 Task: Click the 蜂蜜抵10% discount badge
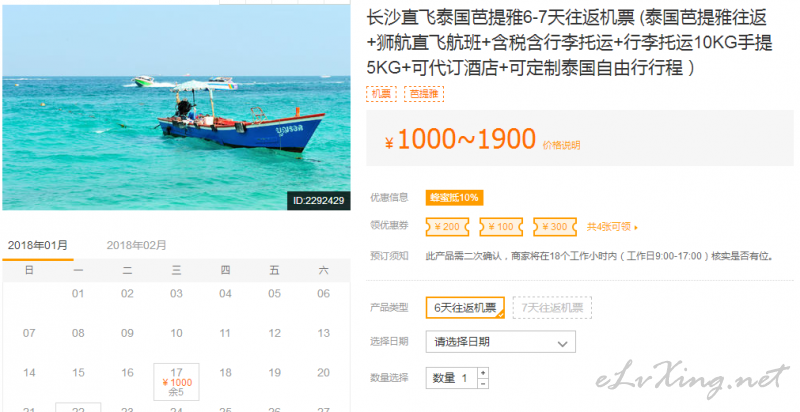point(455,197)
